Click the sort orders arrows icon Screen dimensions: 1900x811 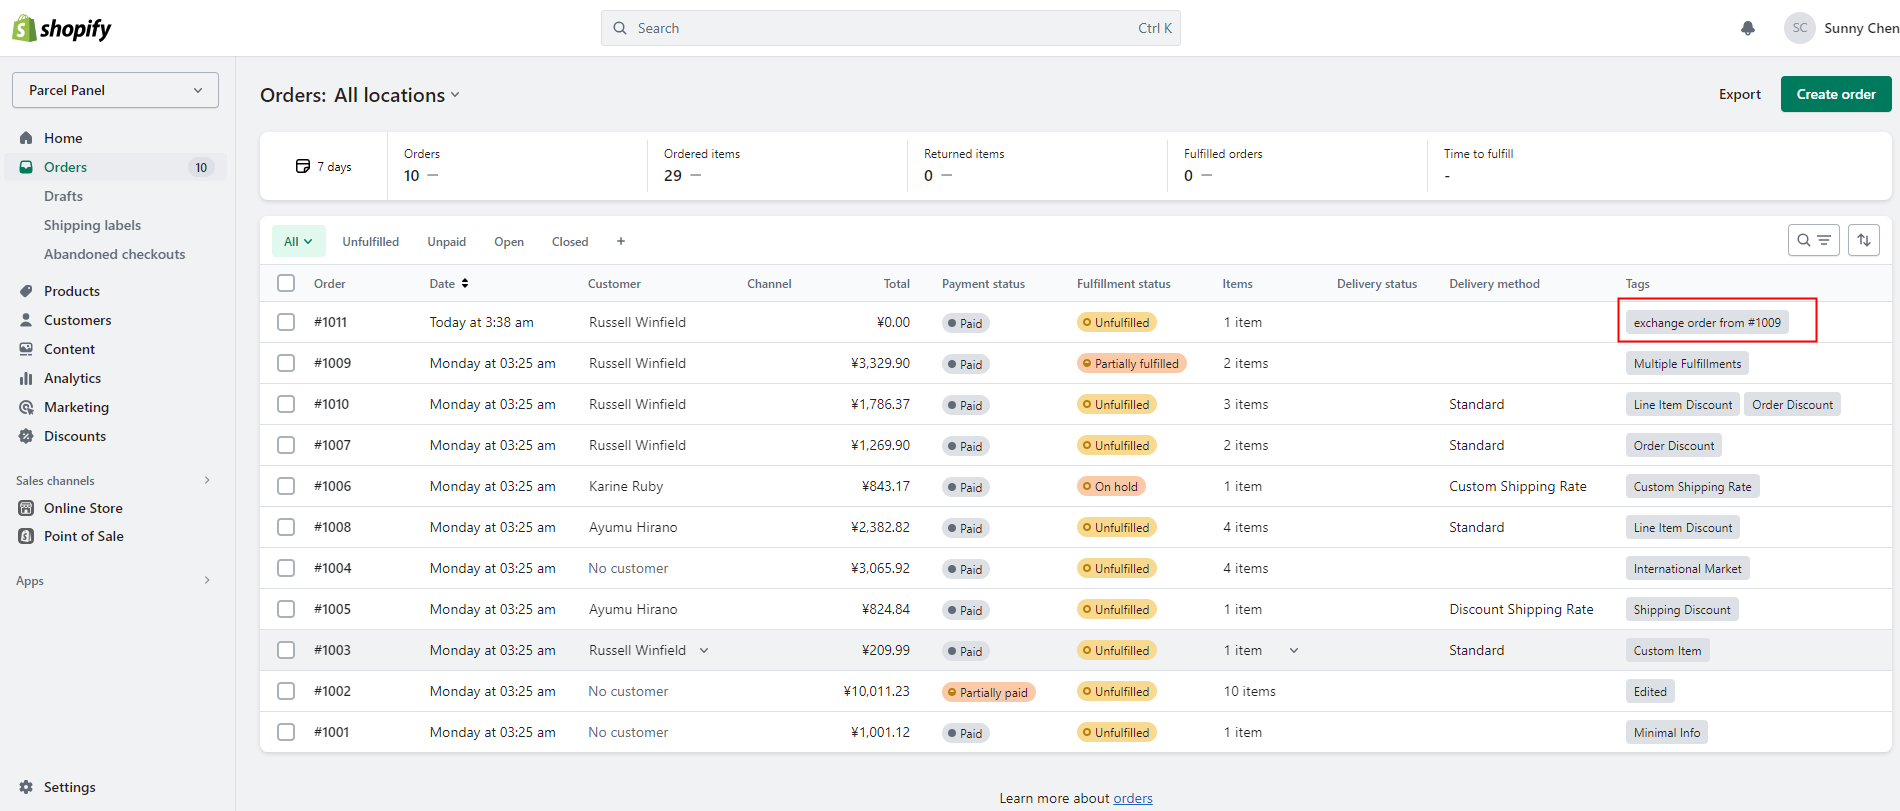coord(1864,240)
